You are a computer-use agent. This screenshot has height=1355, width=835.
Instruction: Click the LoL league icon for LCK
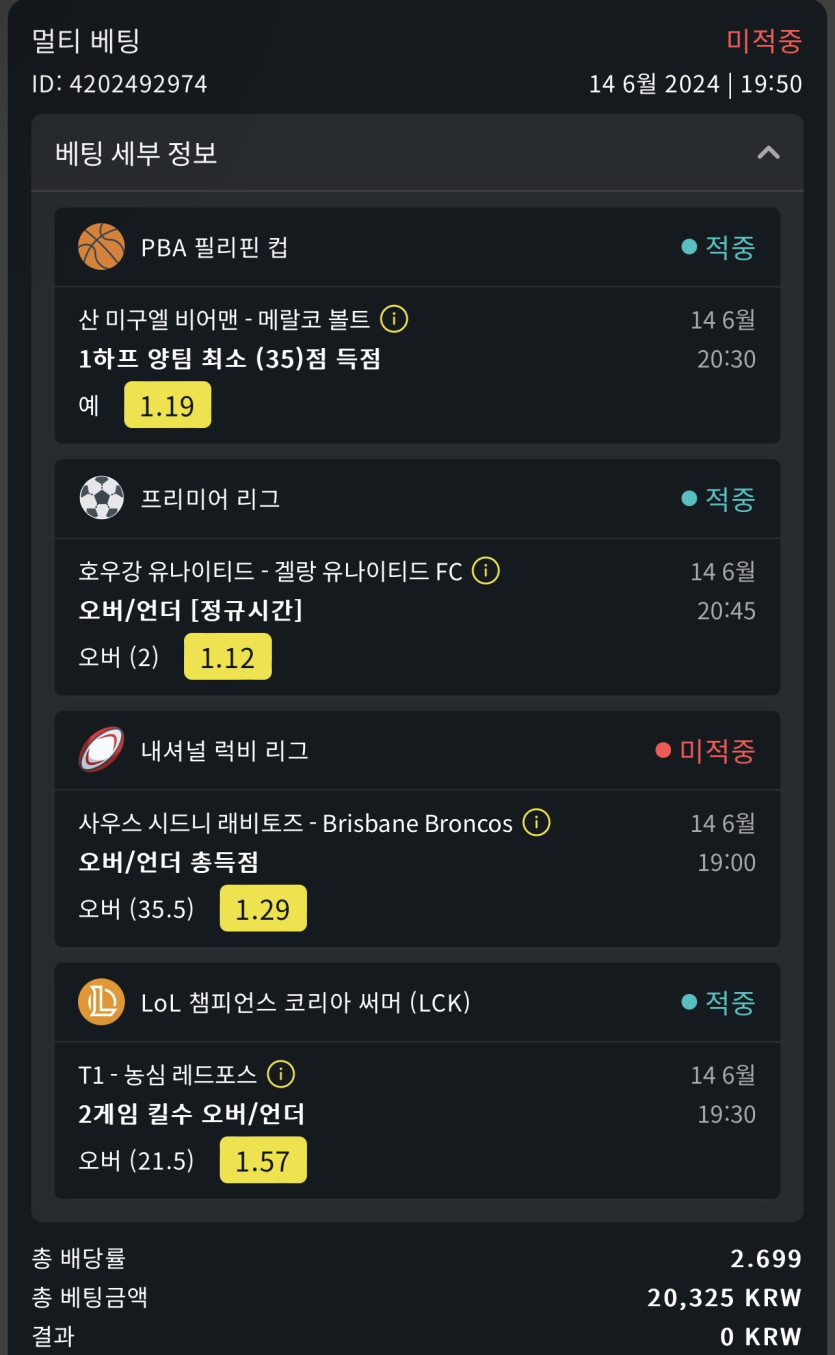(101, 1002)
